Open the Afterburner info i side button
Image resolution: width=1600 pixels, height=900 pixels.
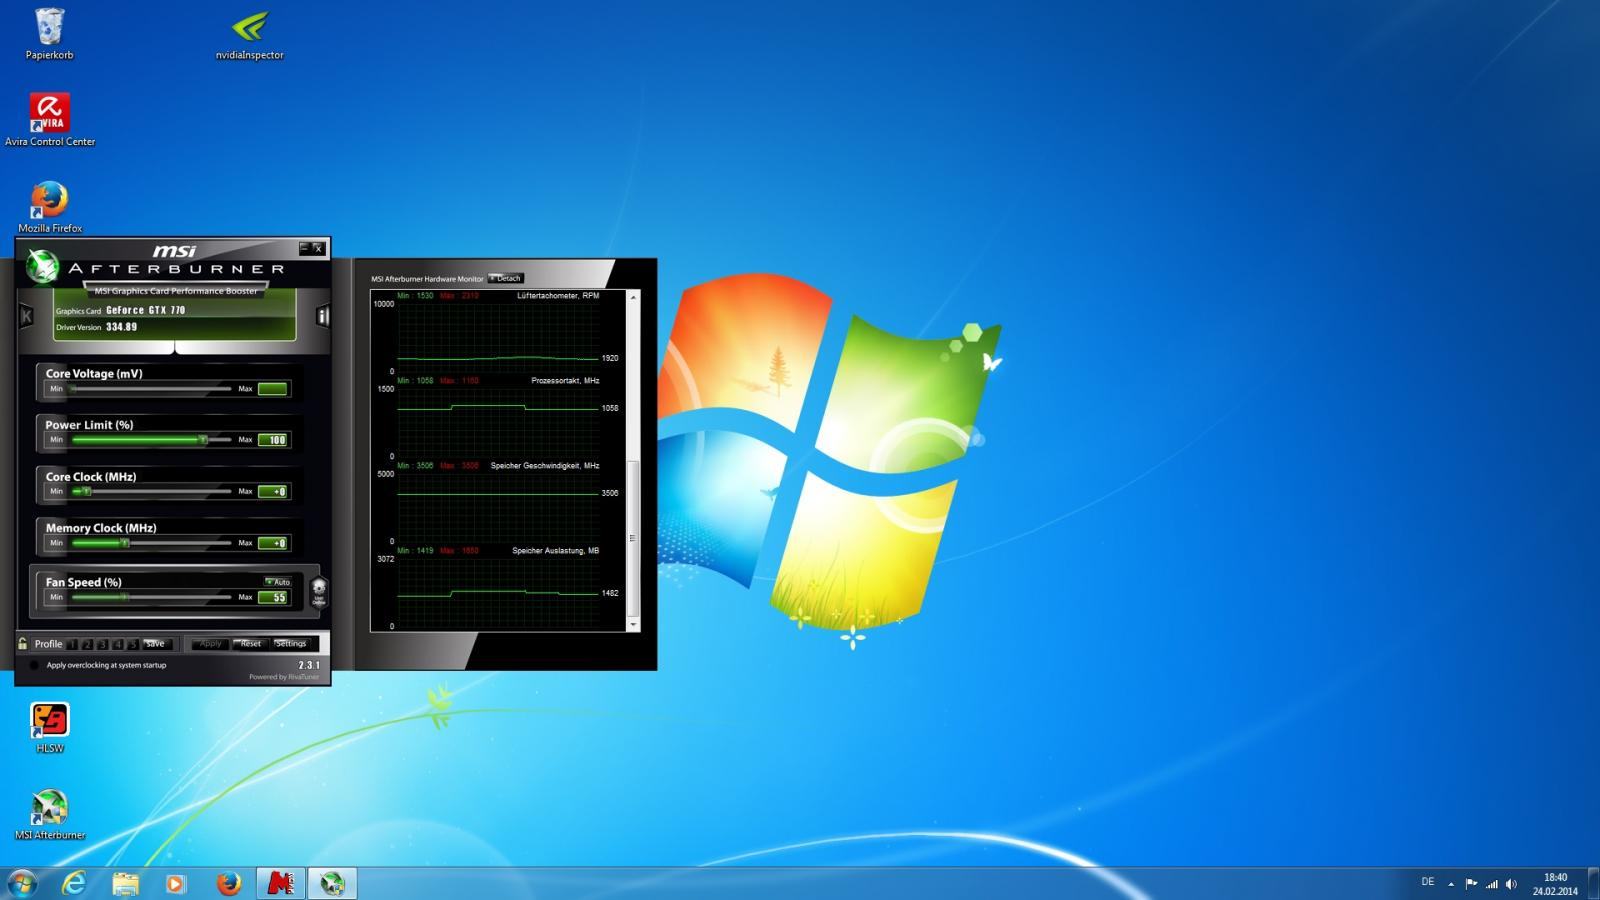pos(322,316)
